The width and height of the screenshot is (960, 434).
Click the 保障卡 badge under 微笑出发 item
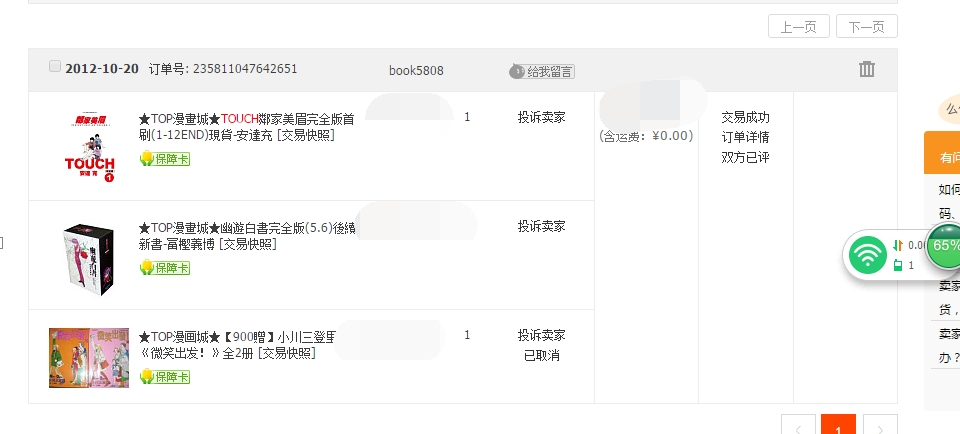pyautogui.click(x=165, y=377)
